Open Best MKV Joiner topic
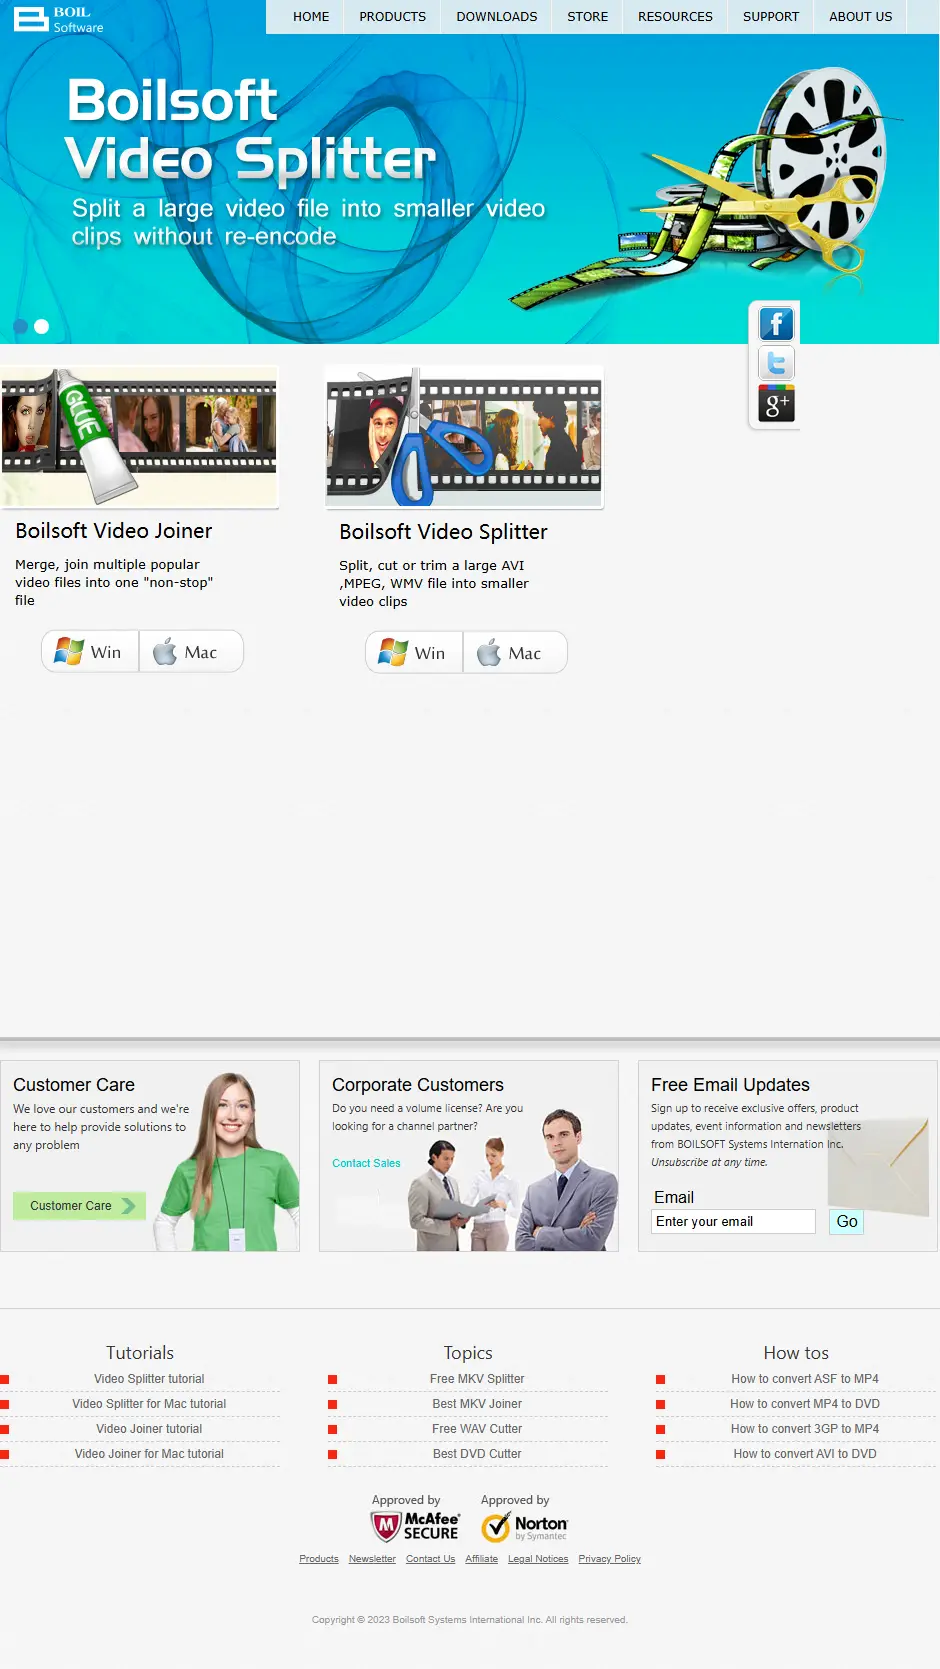The width and height of the screenshot is (940, 1669). [x=477, y=1404]
